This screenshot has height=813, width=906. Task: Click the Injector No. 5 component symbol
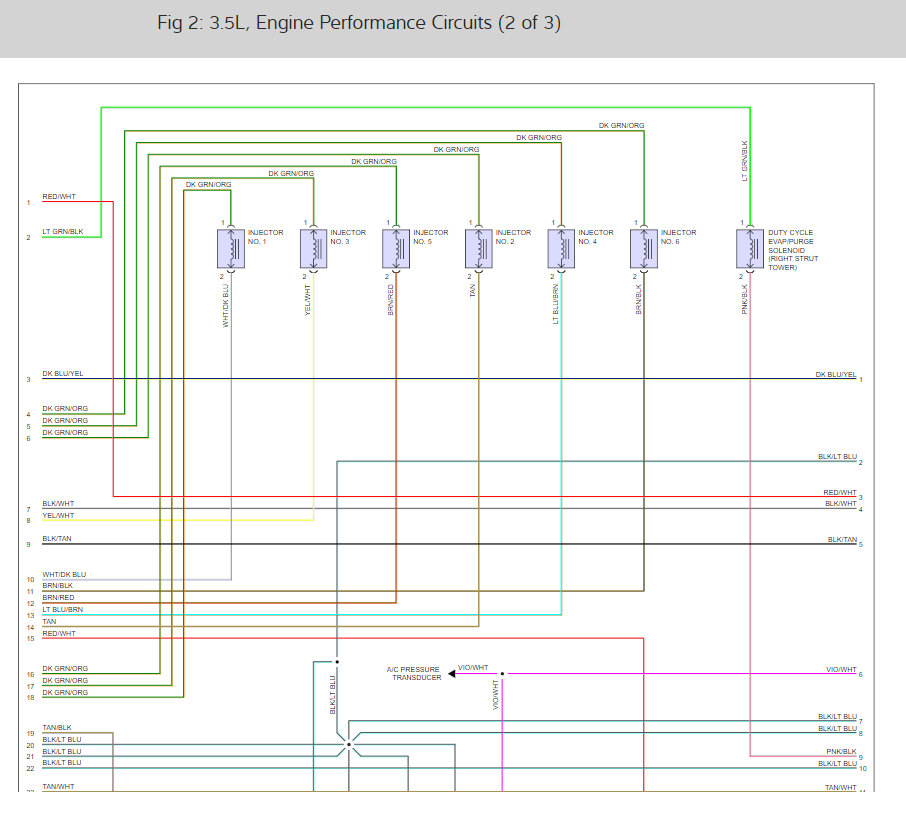pyautogui.click(x=396, y=248)
